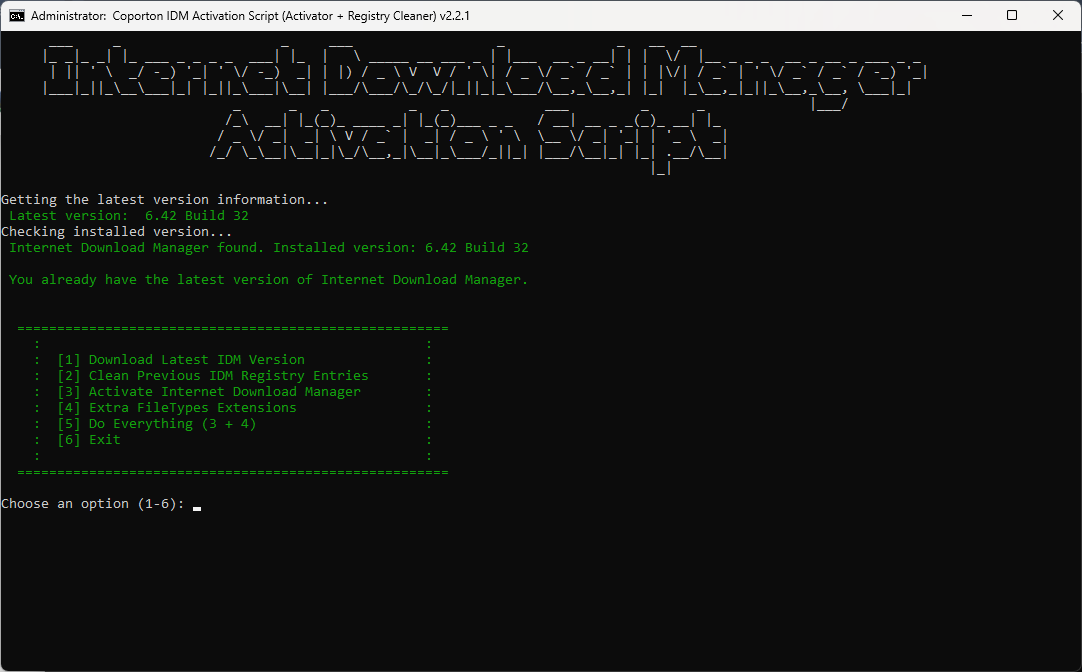The height and width of the screenshot is (672, 1082).
Task: Close the Administrator command prompt window
Action: (1057, 15)
